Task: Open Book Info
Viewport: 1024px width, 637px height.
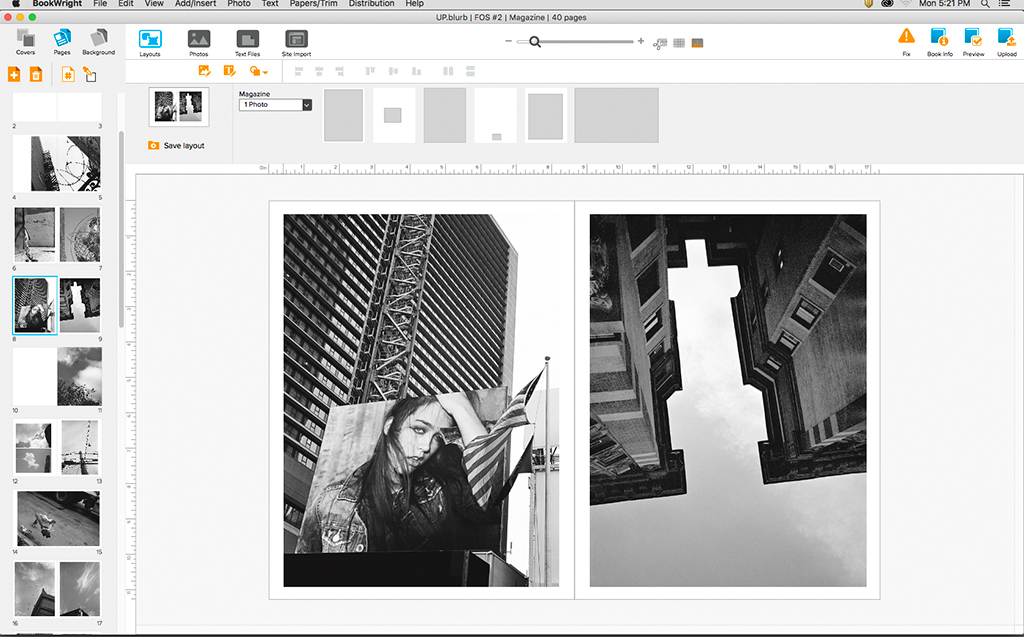Action: click(x=940, y=38)
